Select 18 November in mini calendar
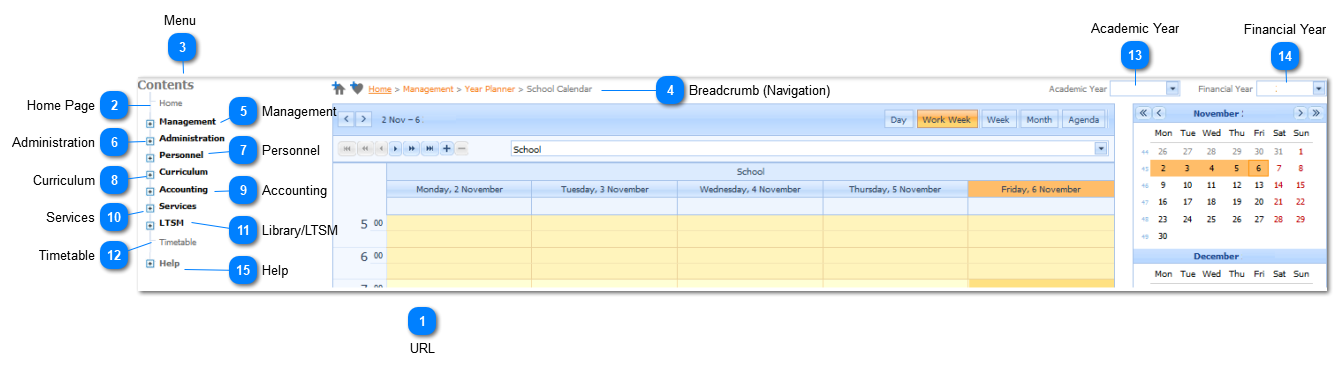The image size is (1342, 372). click(1212, 202)
